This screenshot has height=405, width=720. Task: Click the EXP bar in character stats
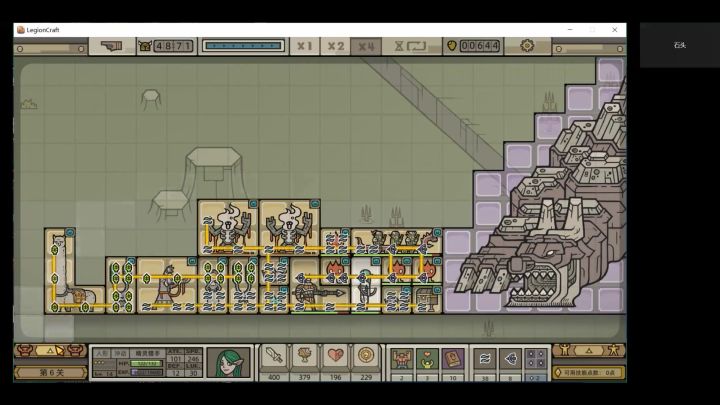(x=146, y=372)
